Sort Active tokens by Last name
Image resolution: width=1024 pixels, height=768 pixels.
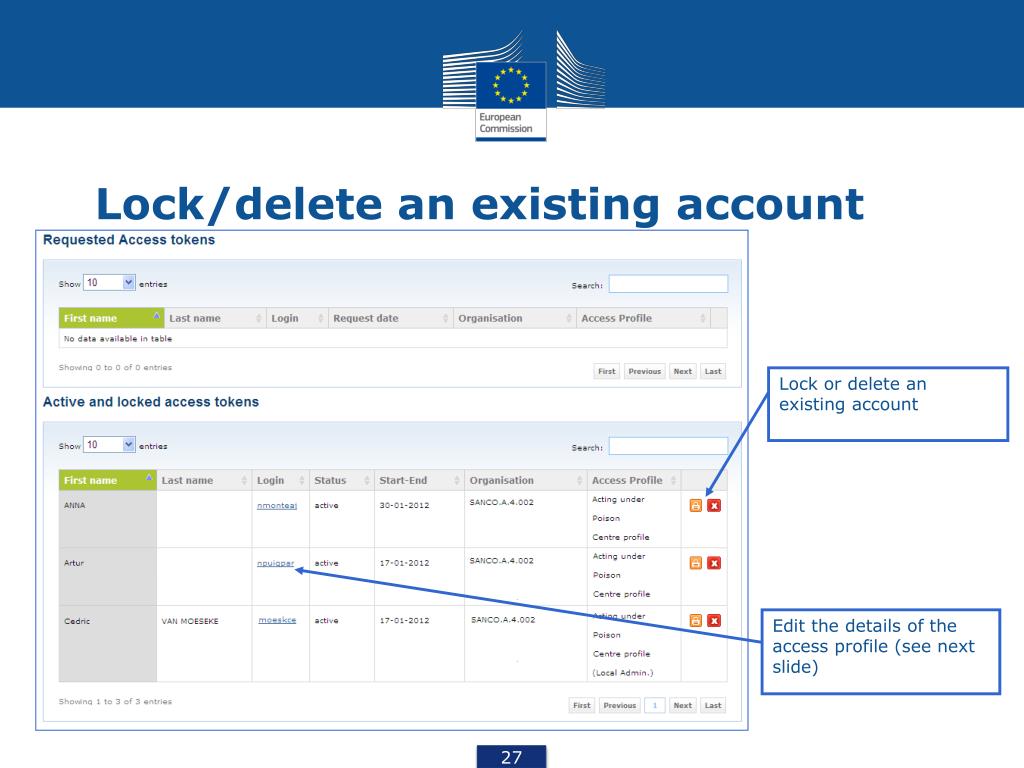coord(204,480)
